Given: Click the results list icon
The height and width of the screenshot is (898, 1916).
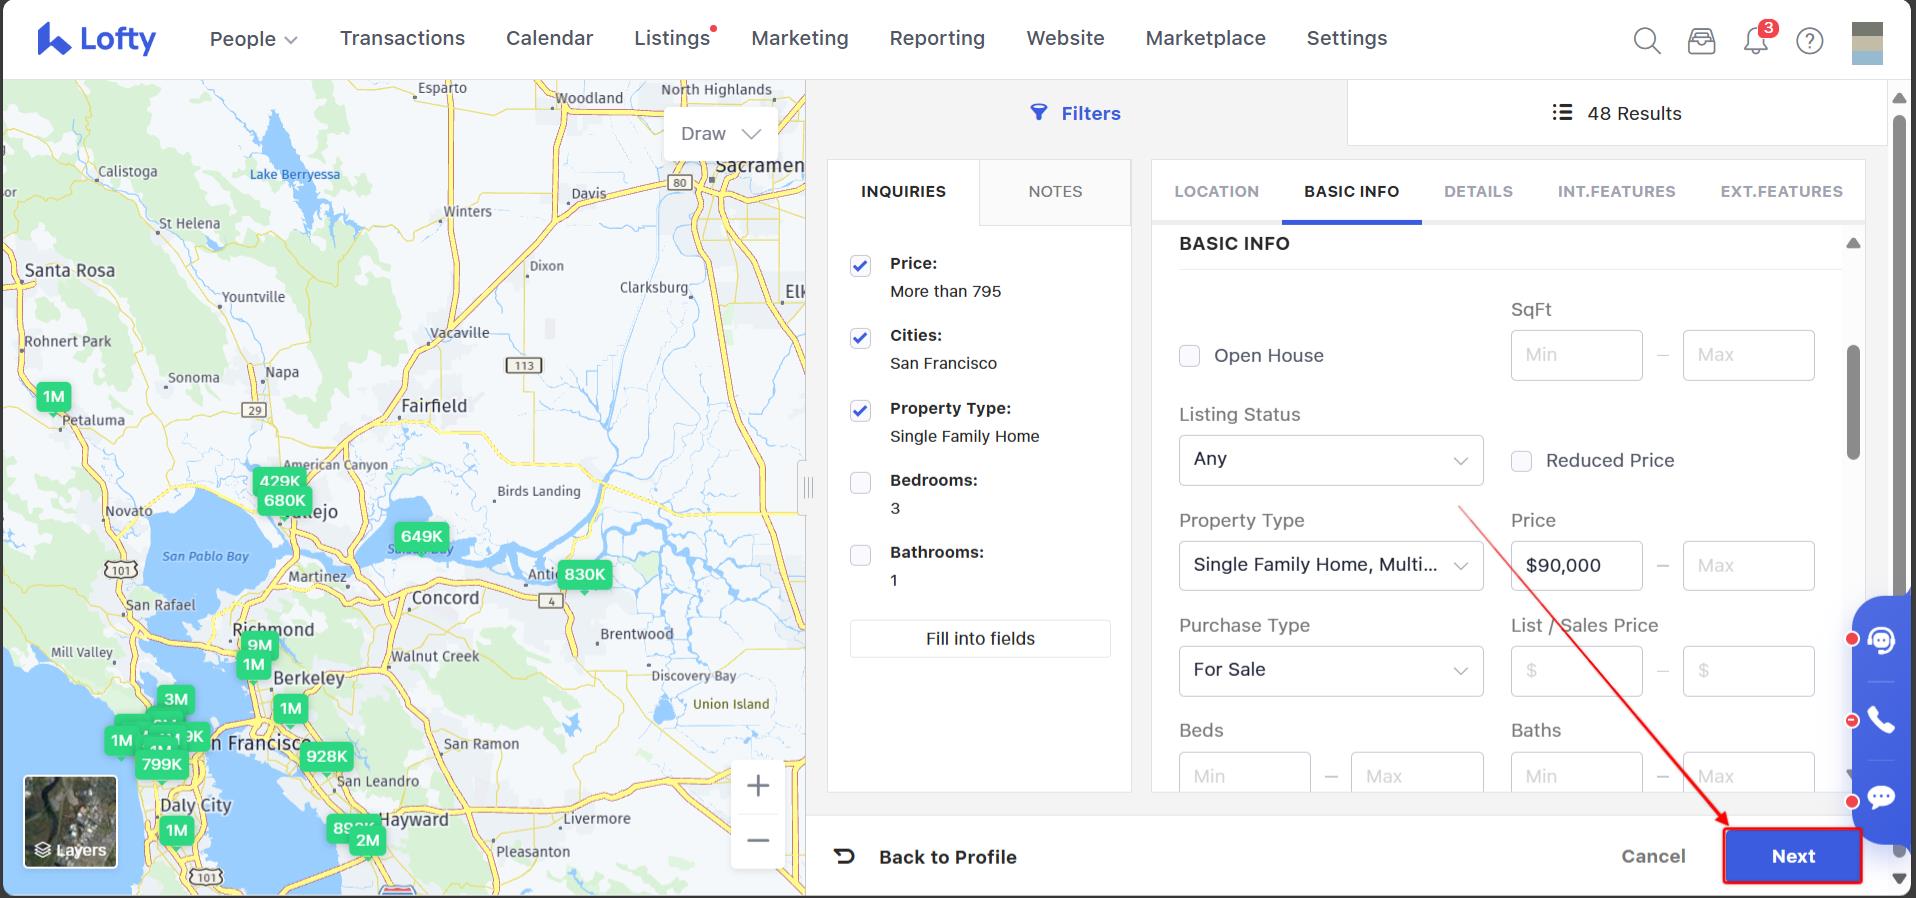Looking at the screenshot, I should pyautogui.click(x=1562, y=113).
